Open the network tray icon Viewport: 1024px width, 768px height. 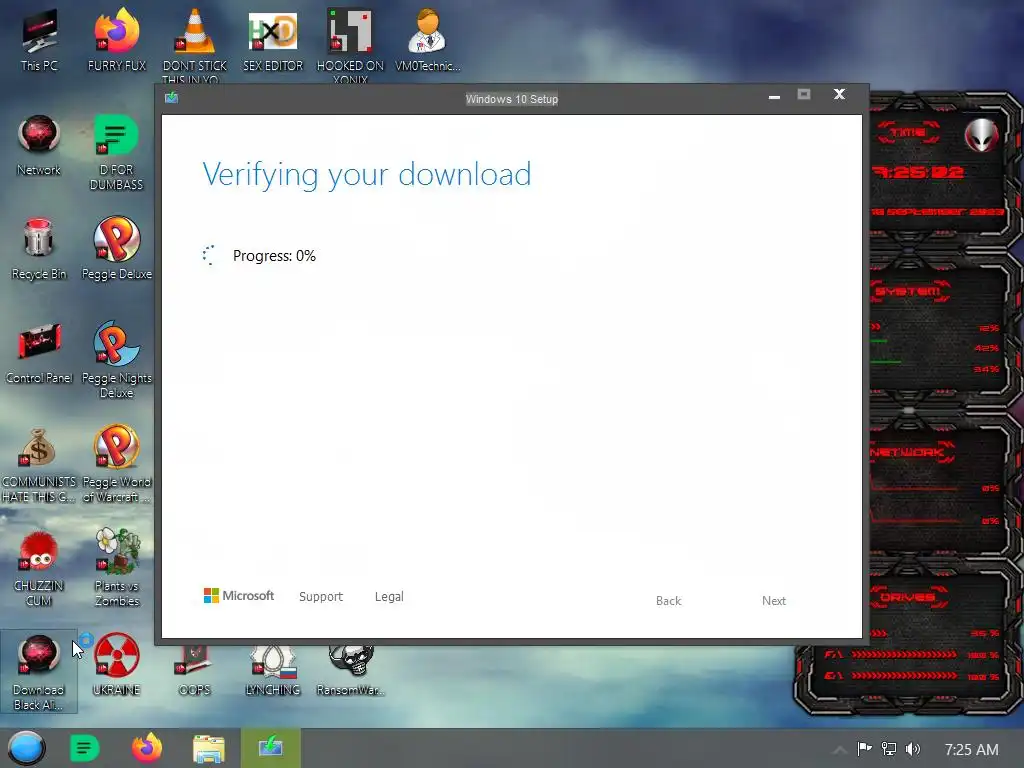pyautogui.click(x=889, y=748)
